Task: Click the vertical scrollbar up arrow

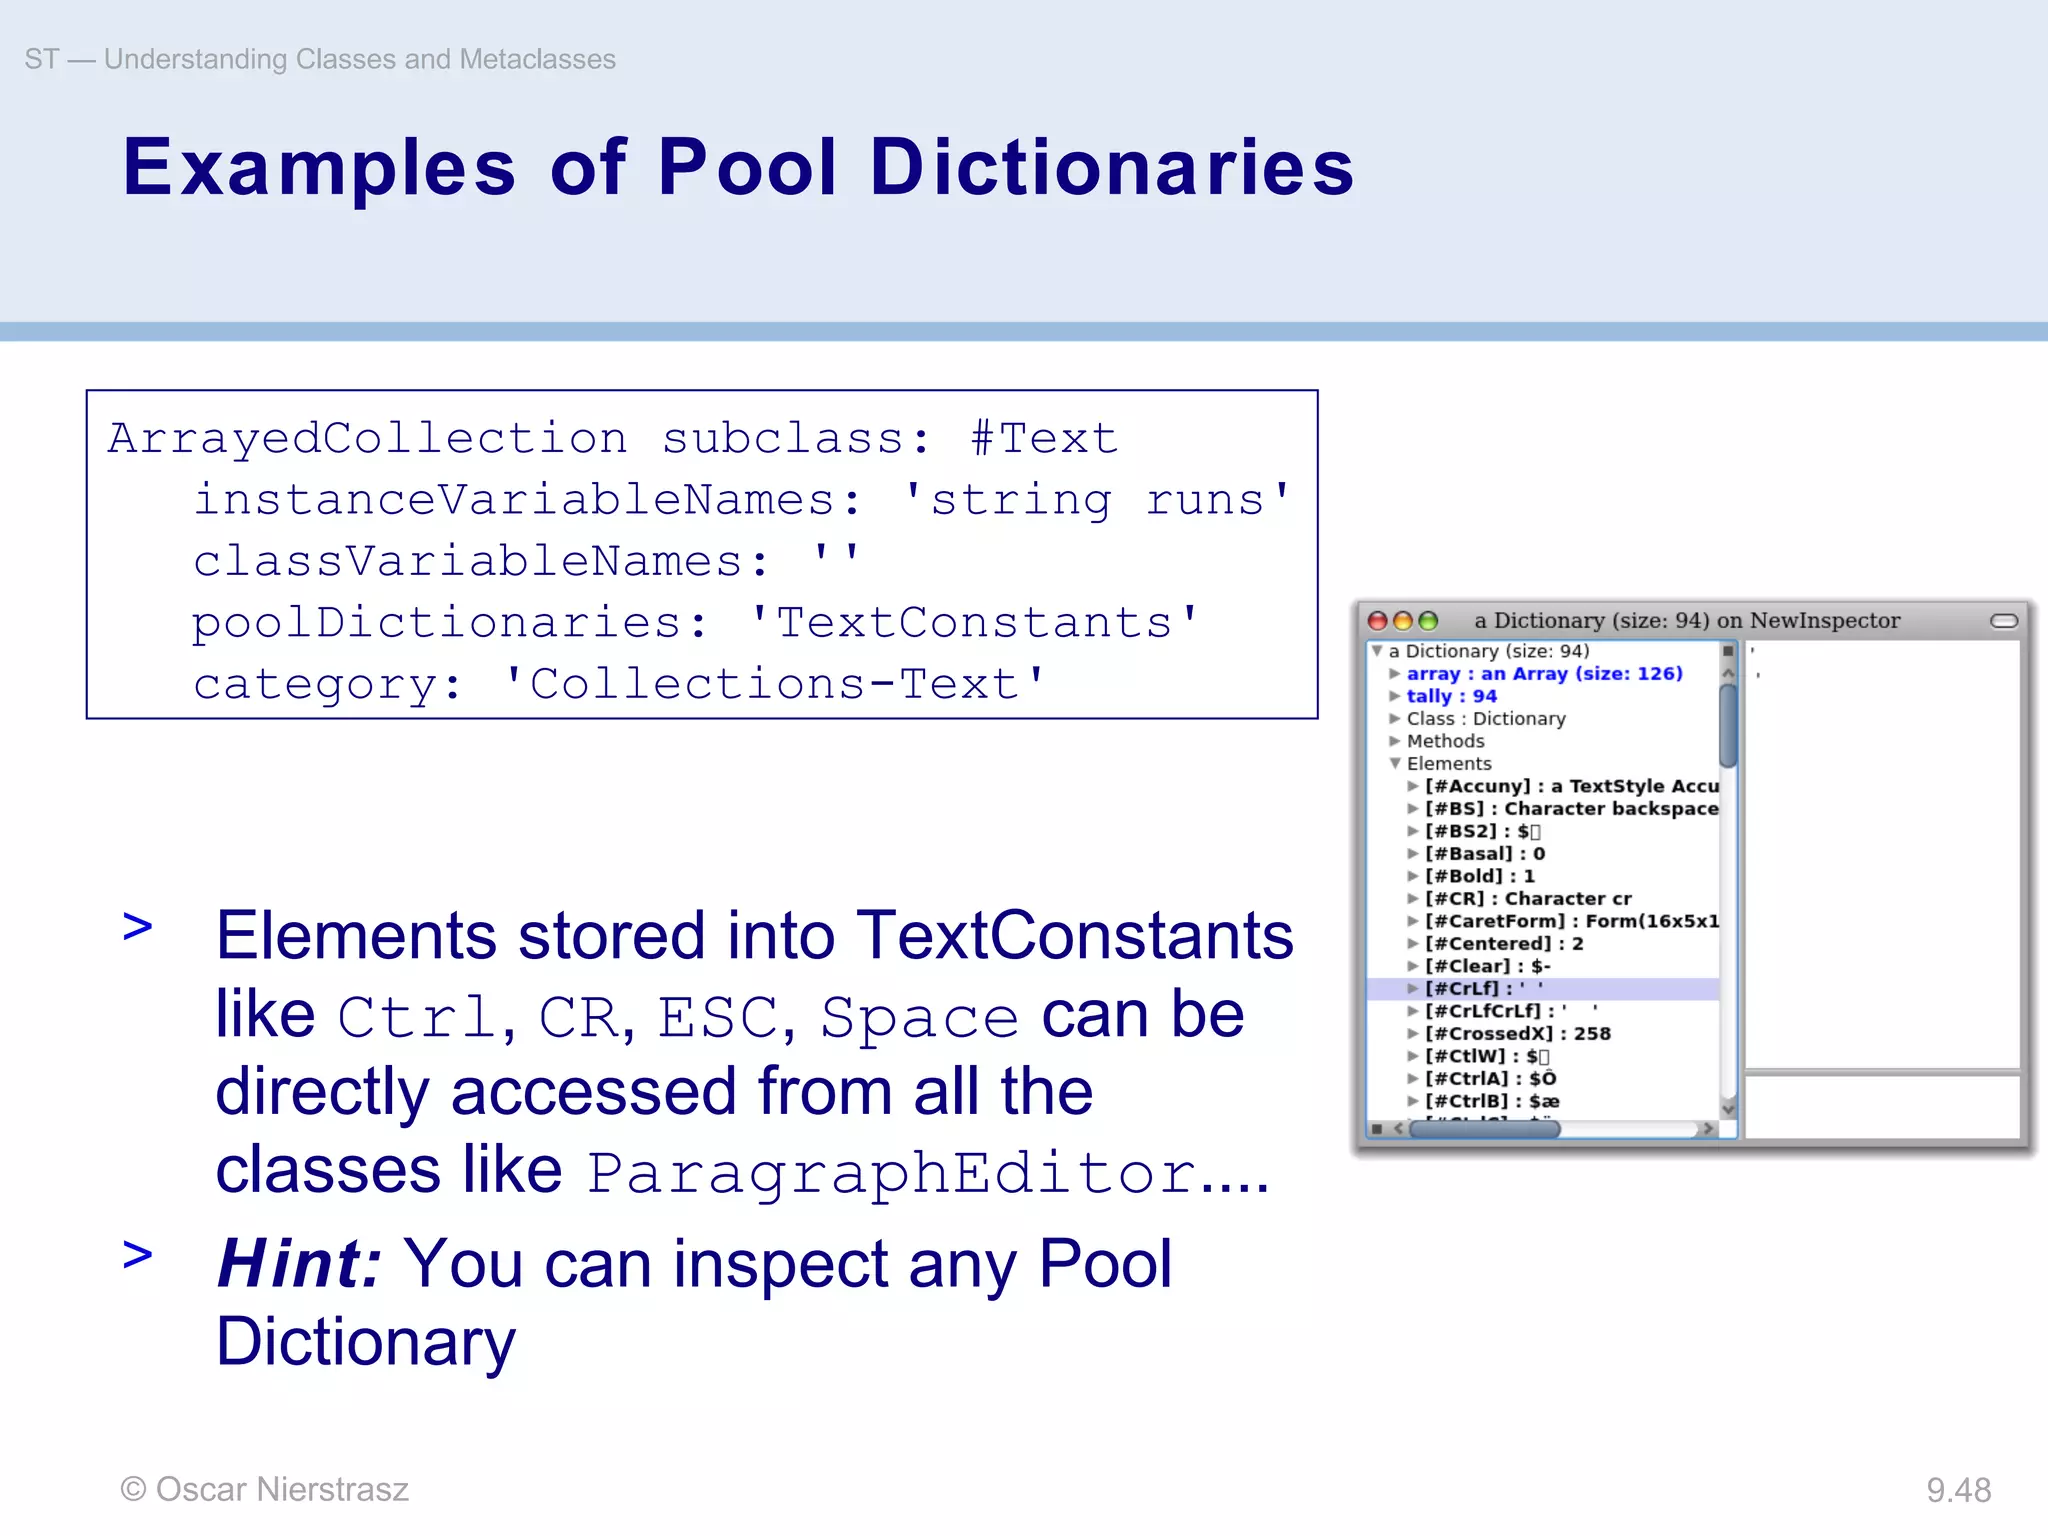Action: [x=1728, y=673]
